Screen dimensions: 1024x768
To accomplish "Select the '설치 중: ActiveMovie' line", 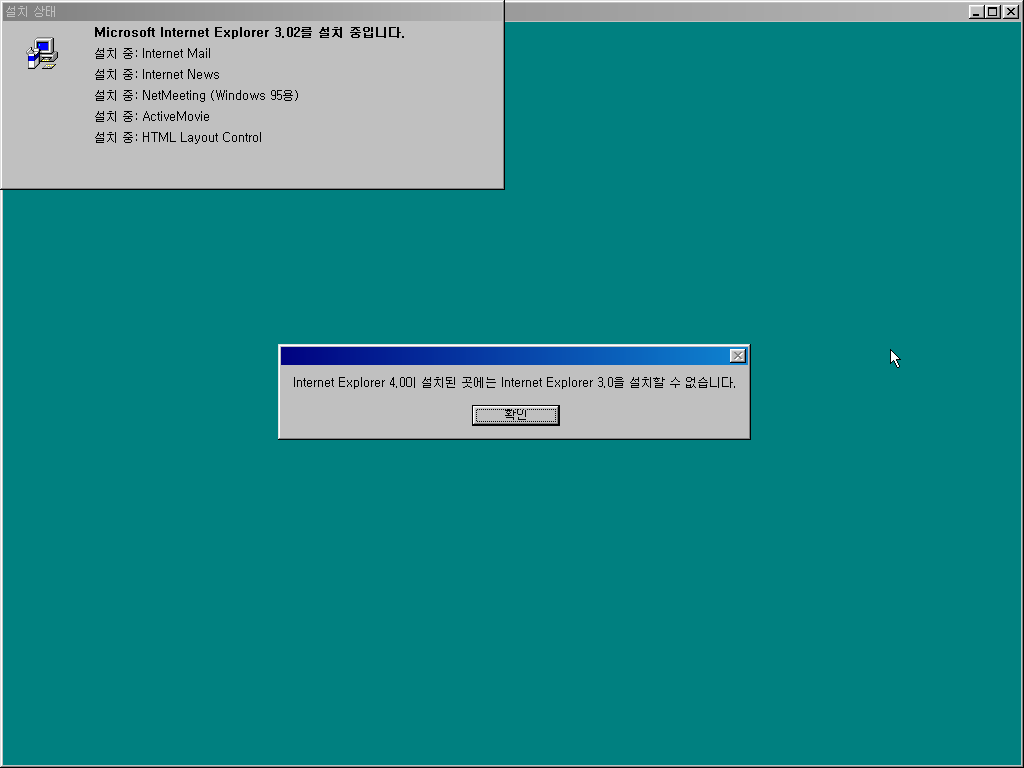I will (x=152, y=116).
